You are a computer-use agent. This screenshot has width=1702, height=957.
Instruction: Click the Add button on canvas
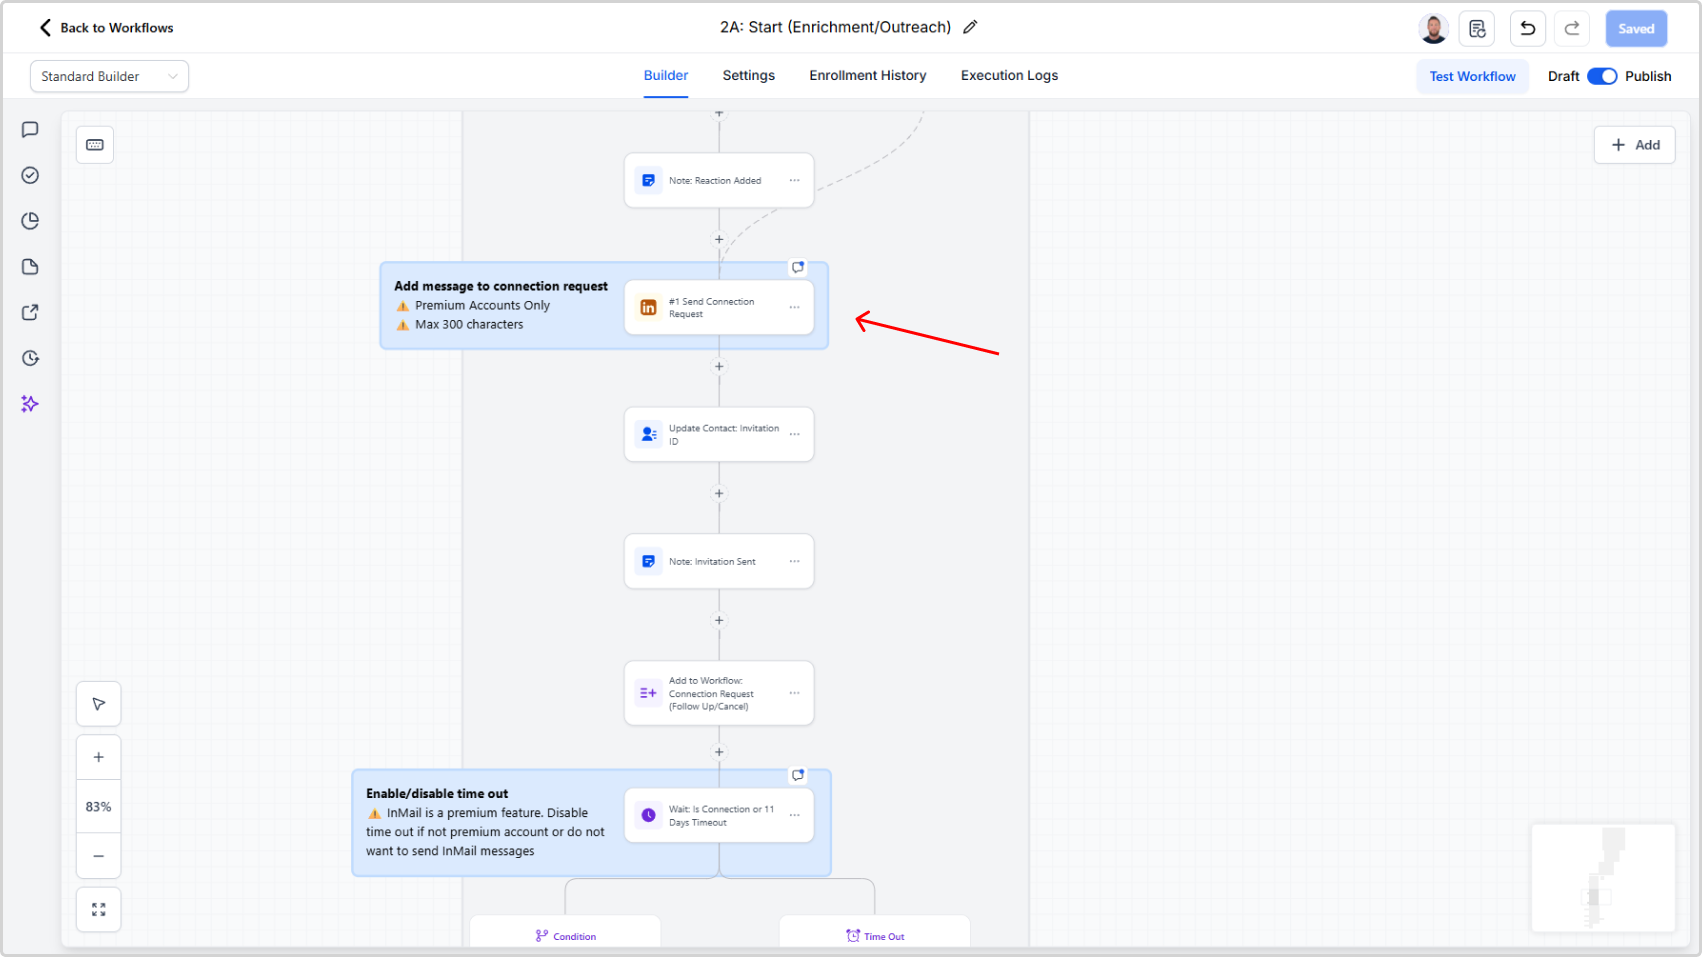1634,145
